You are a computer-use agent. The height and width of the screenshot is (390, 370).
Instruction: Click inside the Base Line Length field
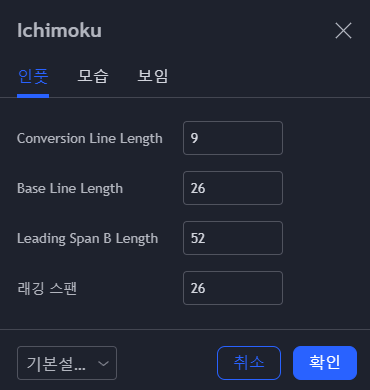click(x=233, y=188)
